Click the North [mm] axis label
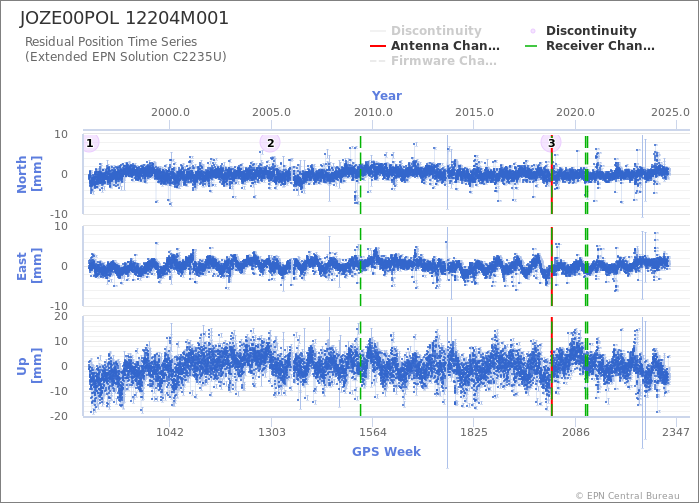The width and height of the screenshot is (700, 504). click(x=29, y=174)
